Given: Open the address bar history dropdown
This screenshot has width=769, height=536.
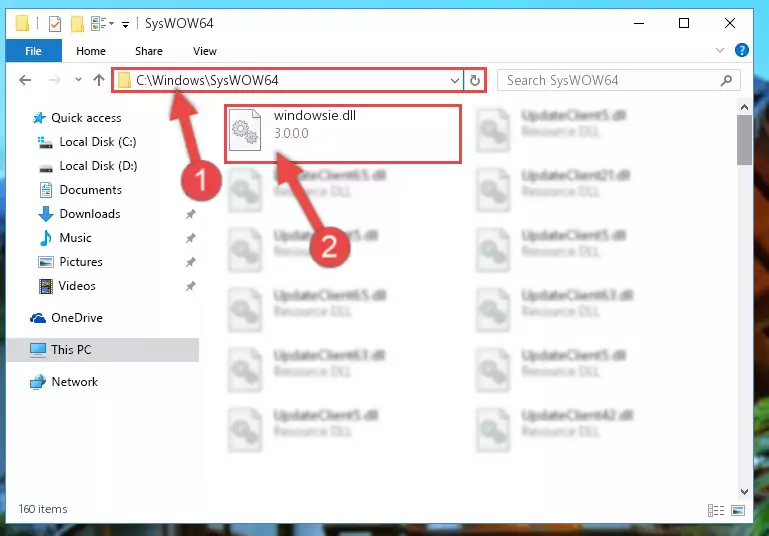Looking at the screenshot, I should [x=455, y=80].
